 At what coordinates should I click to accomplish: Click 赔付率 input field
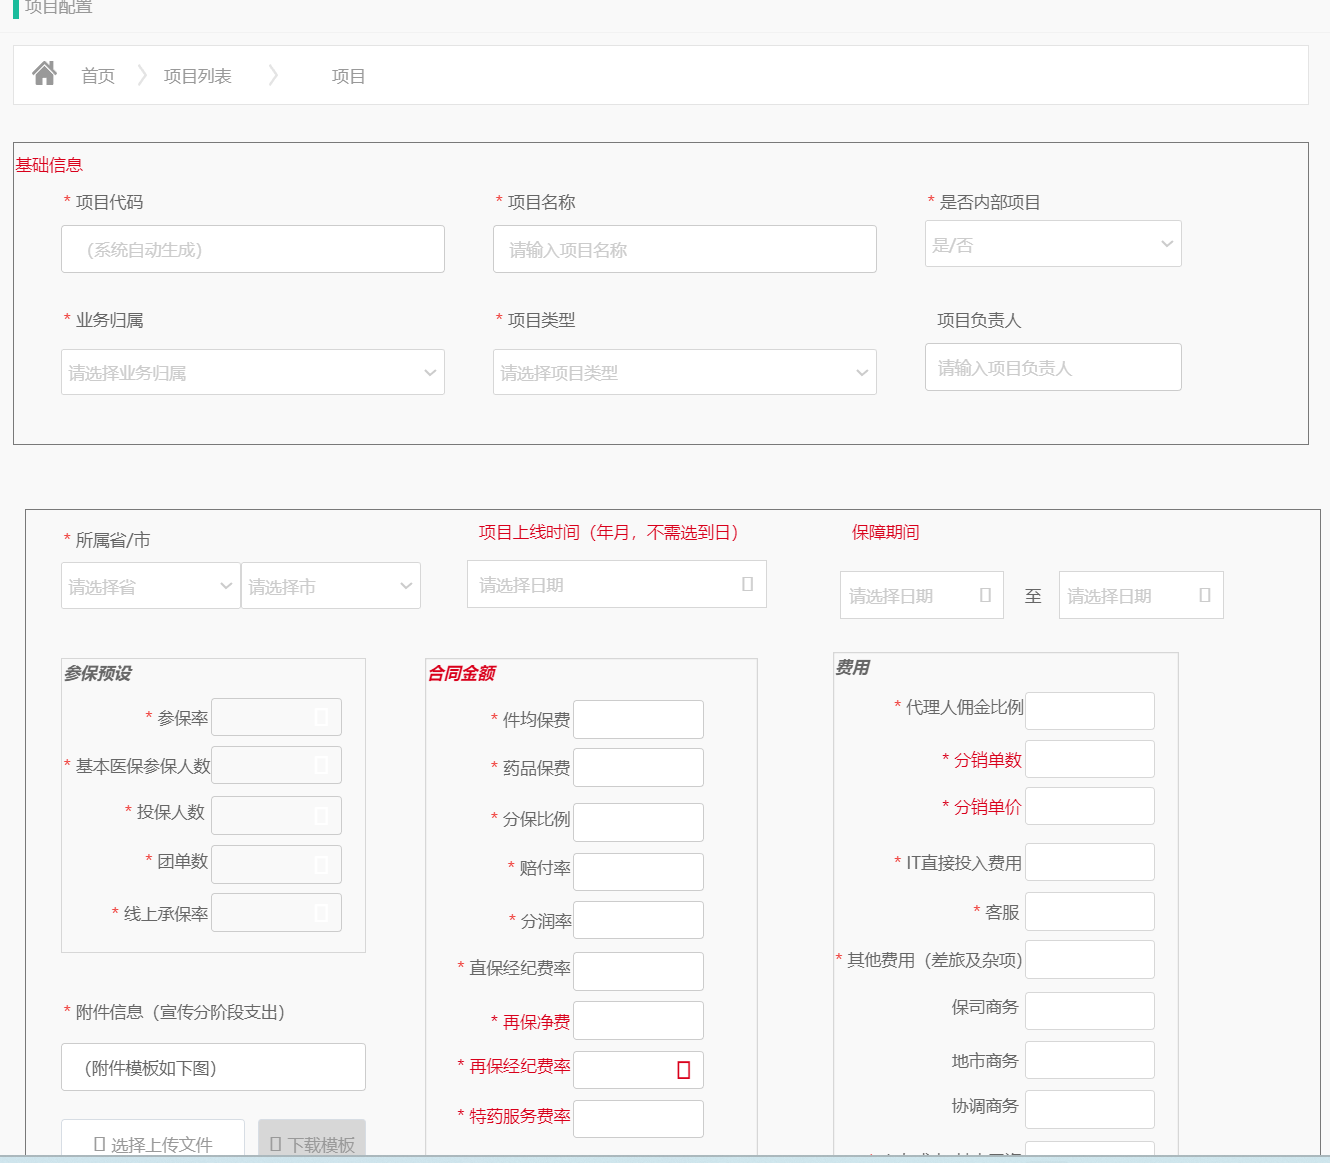638,872
